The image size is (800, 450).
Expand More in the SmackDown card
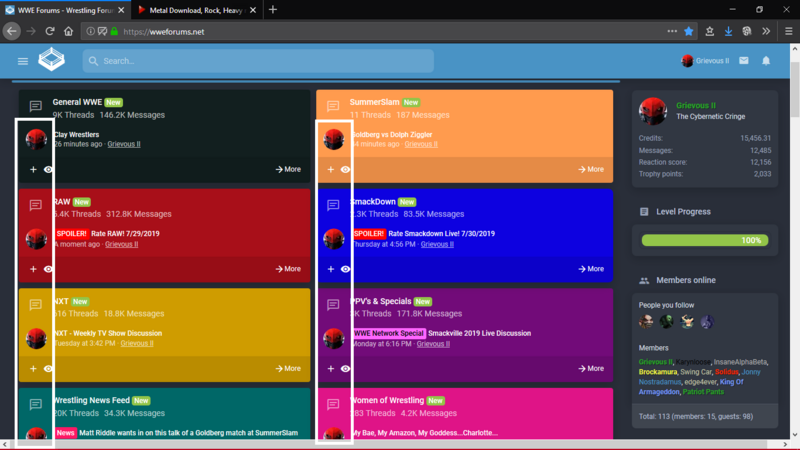(x=591, y=269)
